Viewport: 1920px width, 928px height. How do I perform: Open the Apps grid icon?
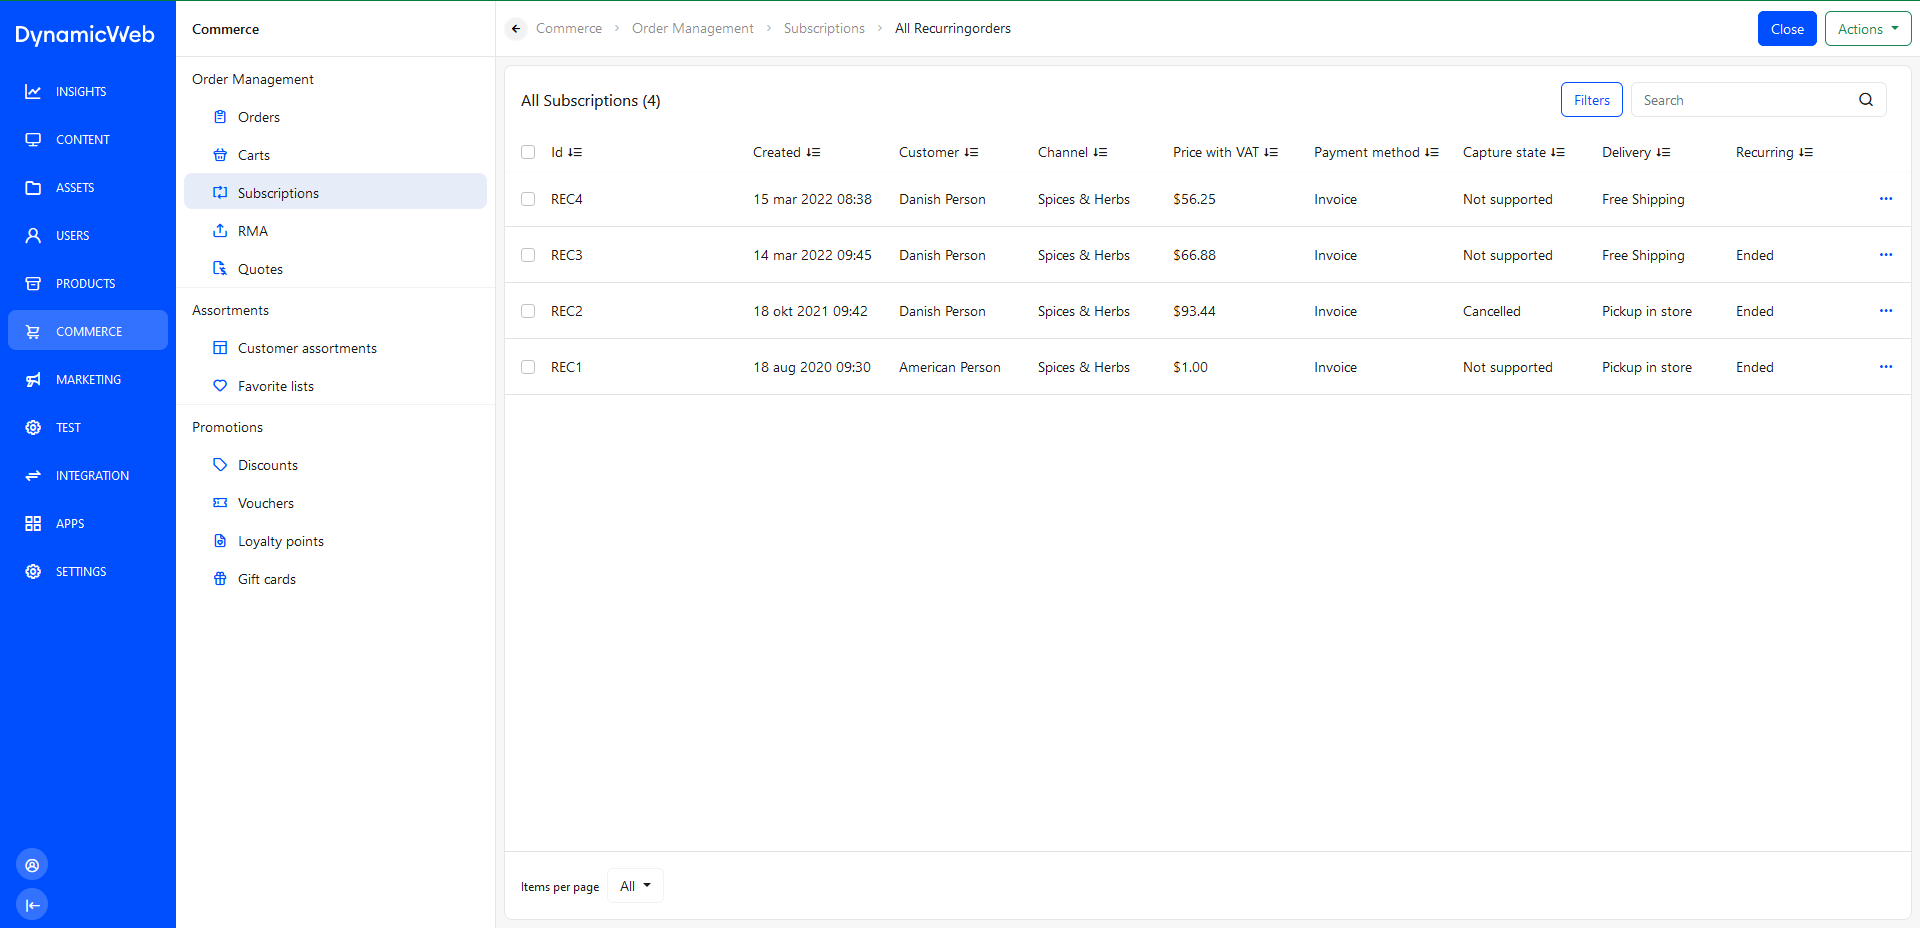[33, 523]
